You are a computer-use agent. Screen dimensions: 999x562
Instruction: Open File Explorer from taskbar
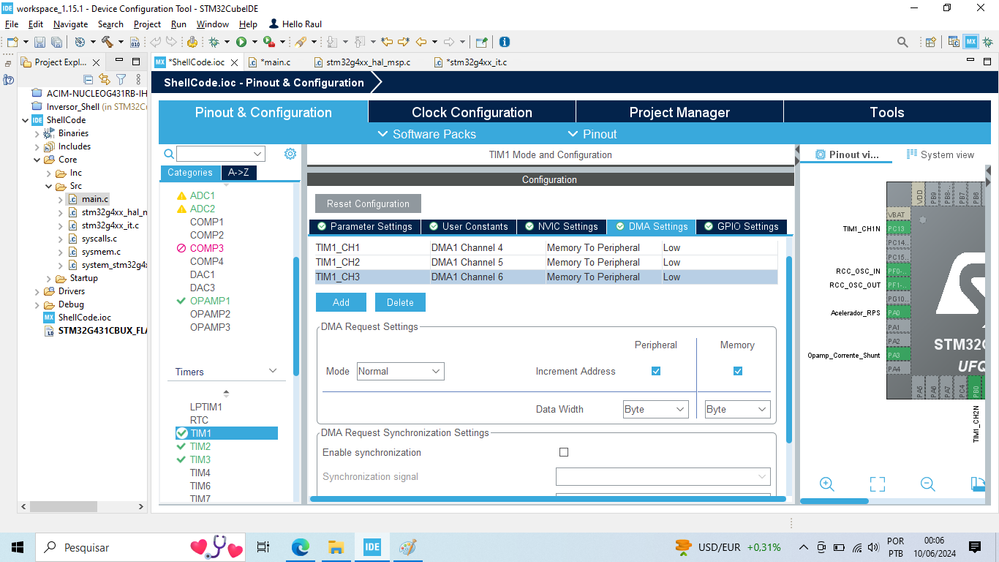pyautogui.click(x=336, y=547)
